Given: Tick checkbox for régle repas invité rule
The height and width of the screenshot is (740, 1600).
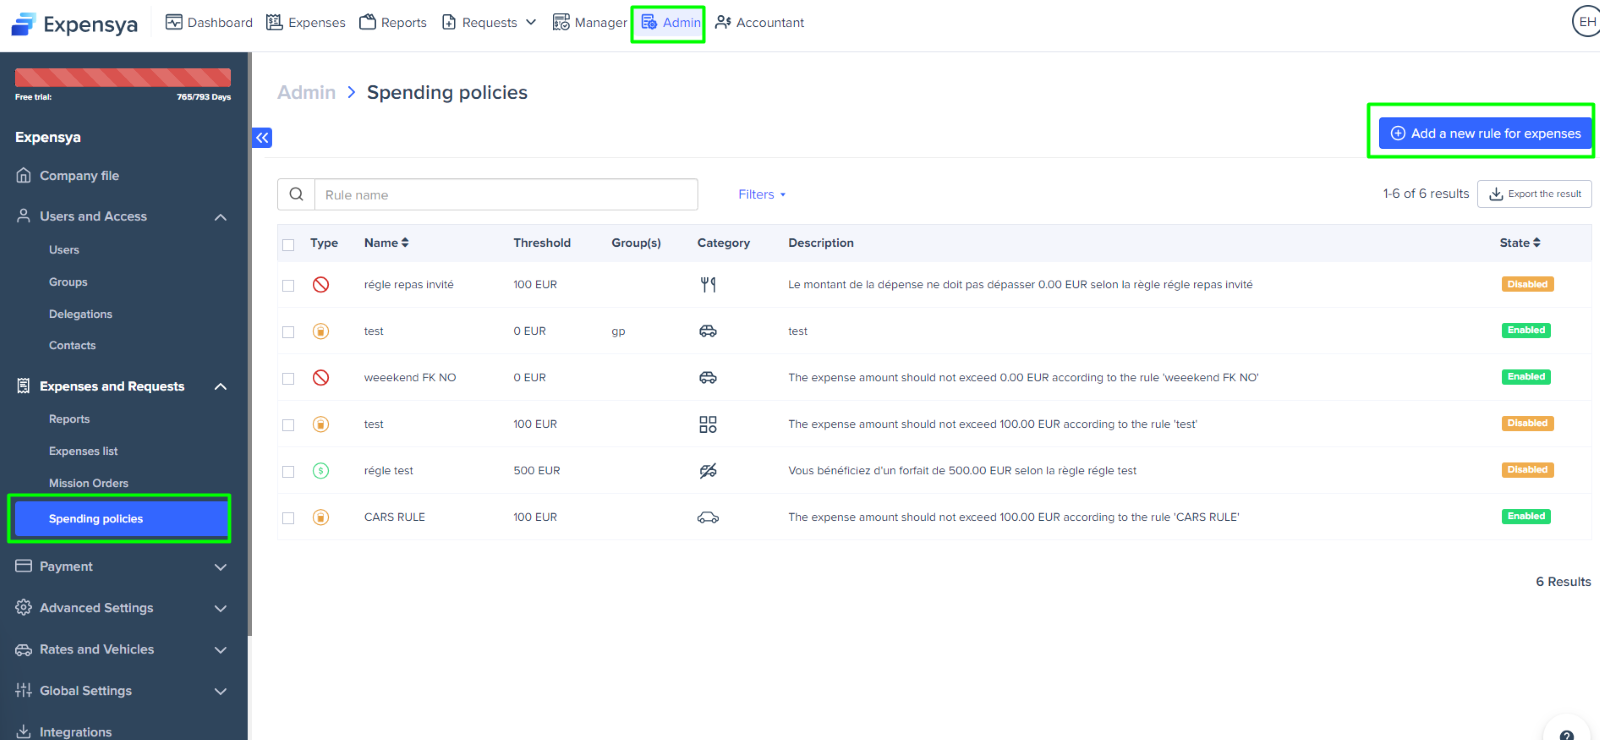Looking at the screenshot, I should (288, 285).
